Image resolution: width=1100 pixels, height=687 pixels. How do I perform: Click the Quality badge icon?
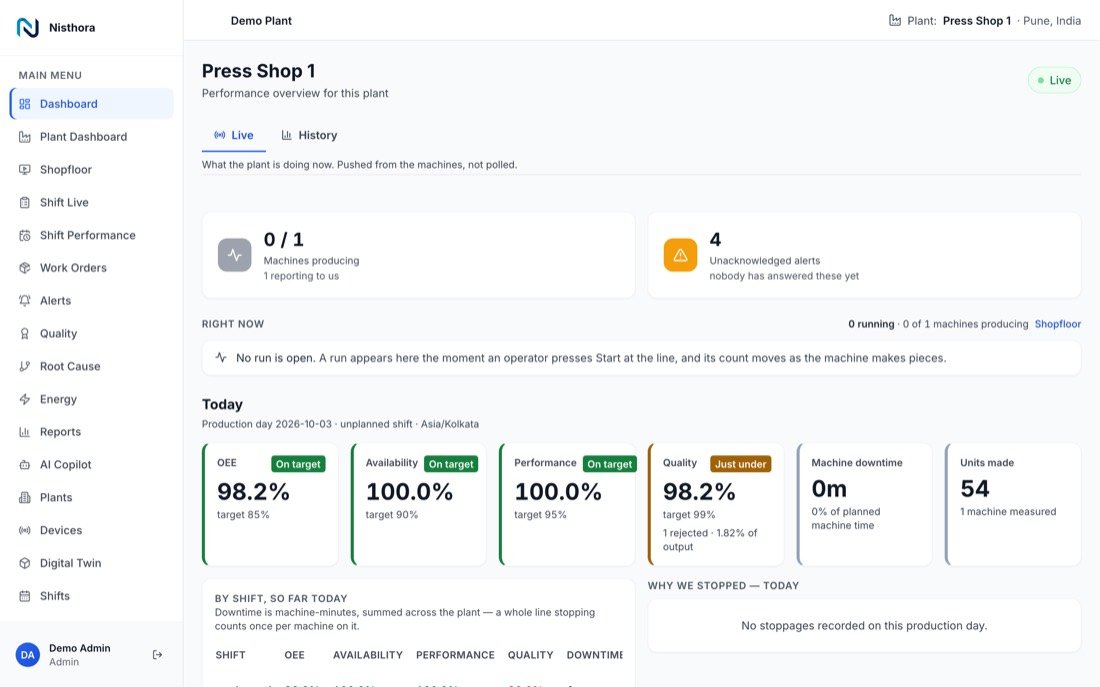pos(25,334)
